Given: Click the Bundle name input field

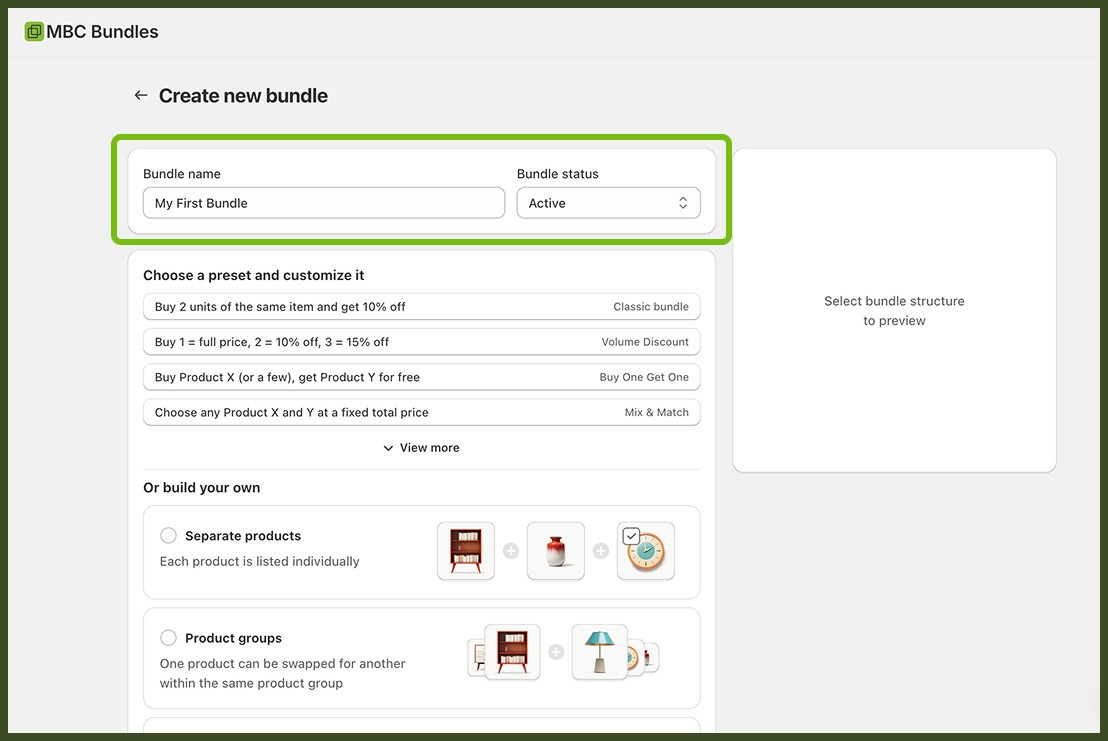Looking at the screenshot, I should click(323, 202).
